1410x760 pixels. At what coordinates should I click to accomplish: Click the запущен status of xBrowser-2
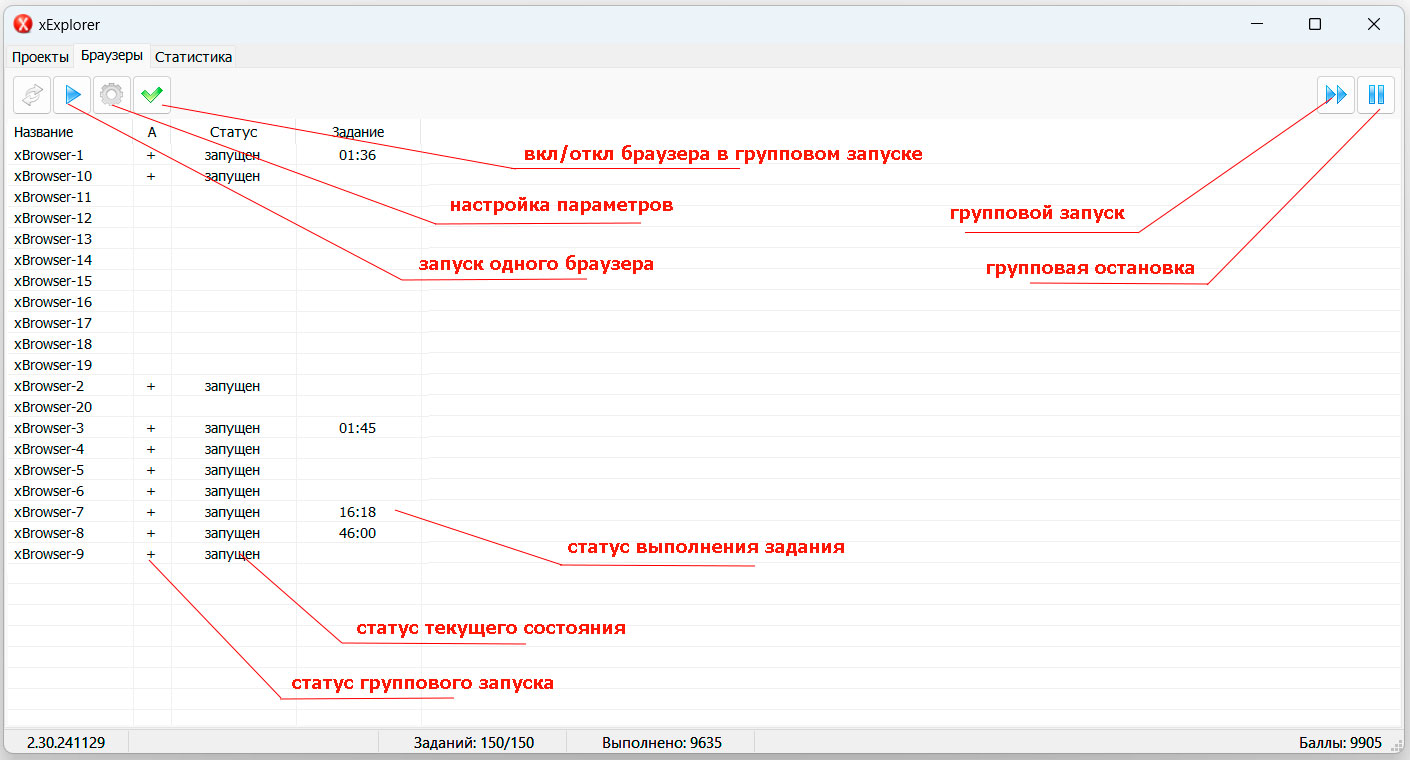click(233, 386)
